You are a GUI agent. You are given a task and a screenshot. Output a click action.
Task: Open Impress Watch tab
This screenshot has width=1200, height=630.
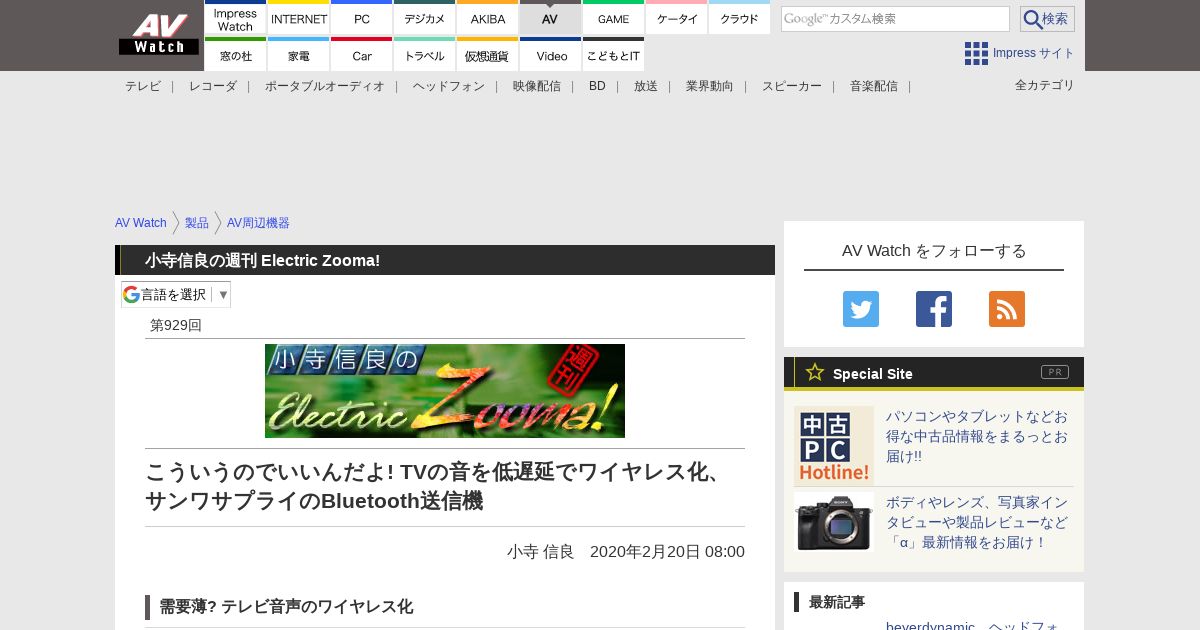[236, 18]
